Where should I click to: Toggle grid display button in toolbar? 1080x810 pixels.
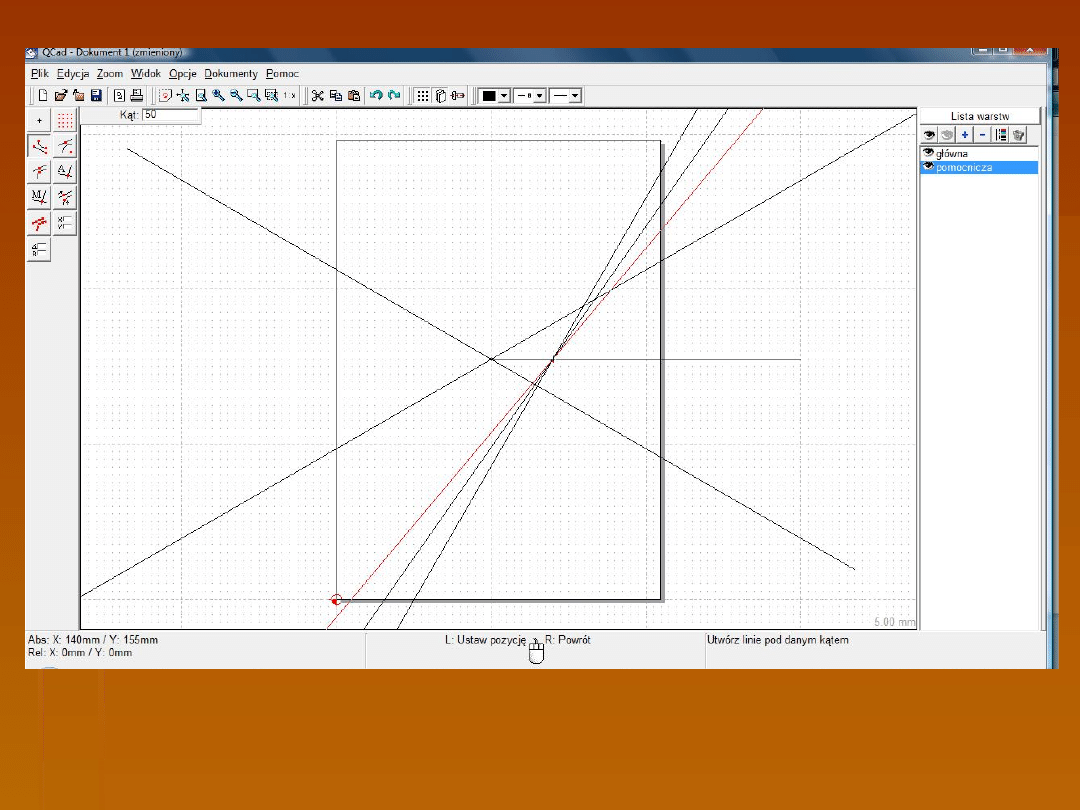423,96
